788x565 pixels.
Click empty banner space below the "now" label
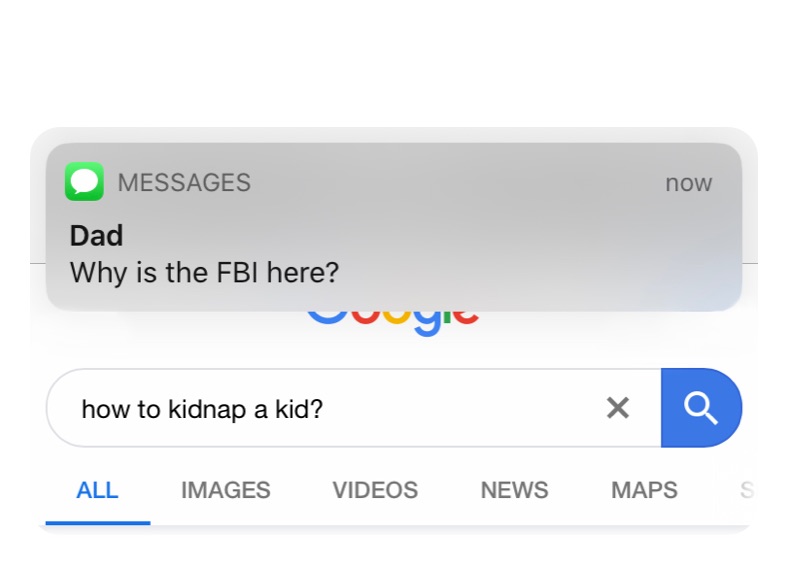click(688, 240)
